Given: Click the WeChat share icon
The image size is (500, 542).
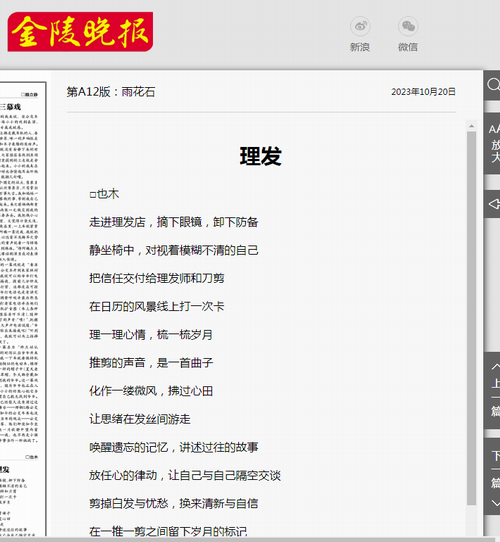Looking at the screenshot, I should pyautogui.click(x=408, y=26).
